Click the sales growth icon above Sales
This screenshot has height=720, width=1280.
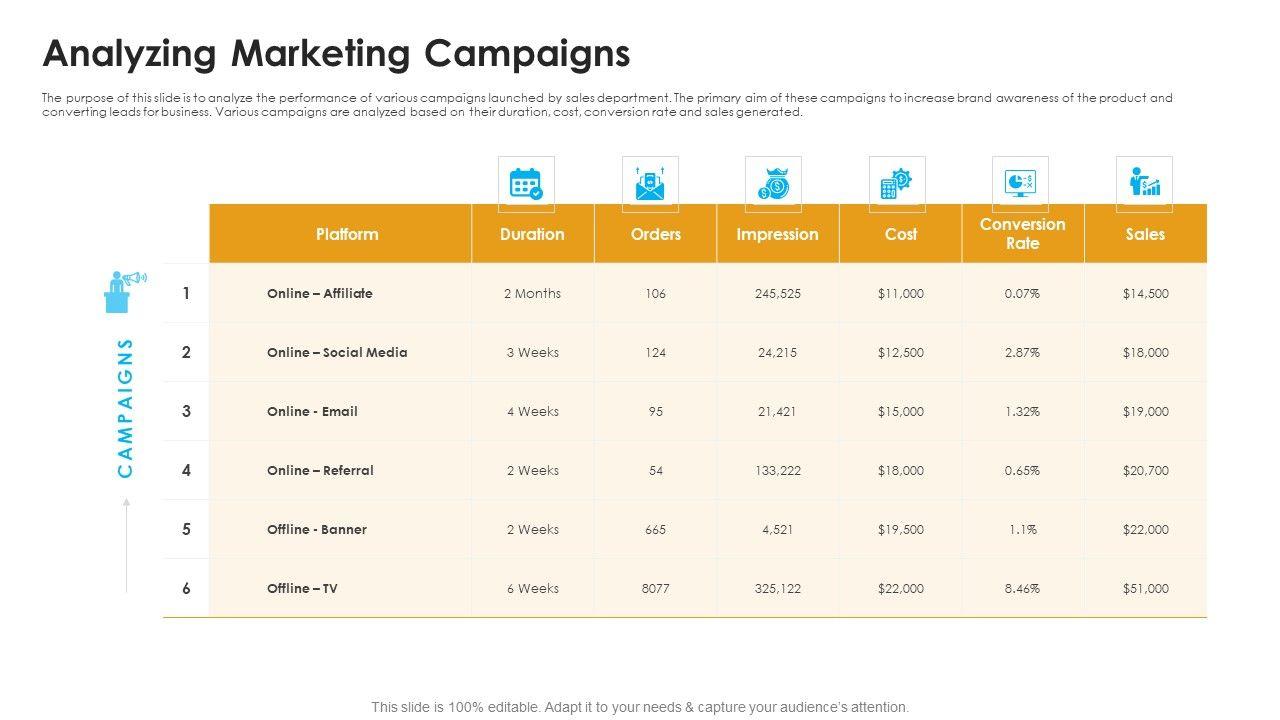point(1144,184)
